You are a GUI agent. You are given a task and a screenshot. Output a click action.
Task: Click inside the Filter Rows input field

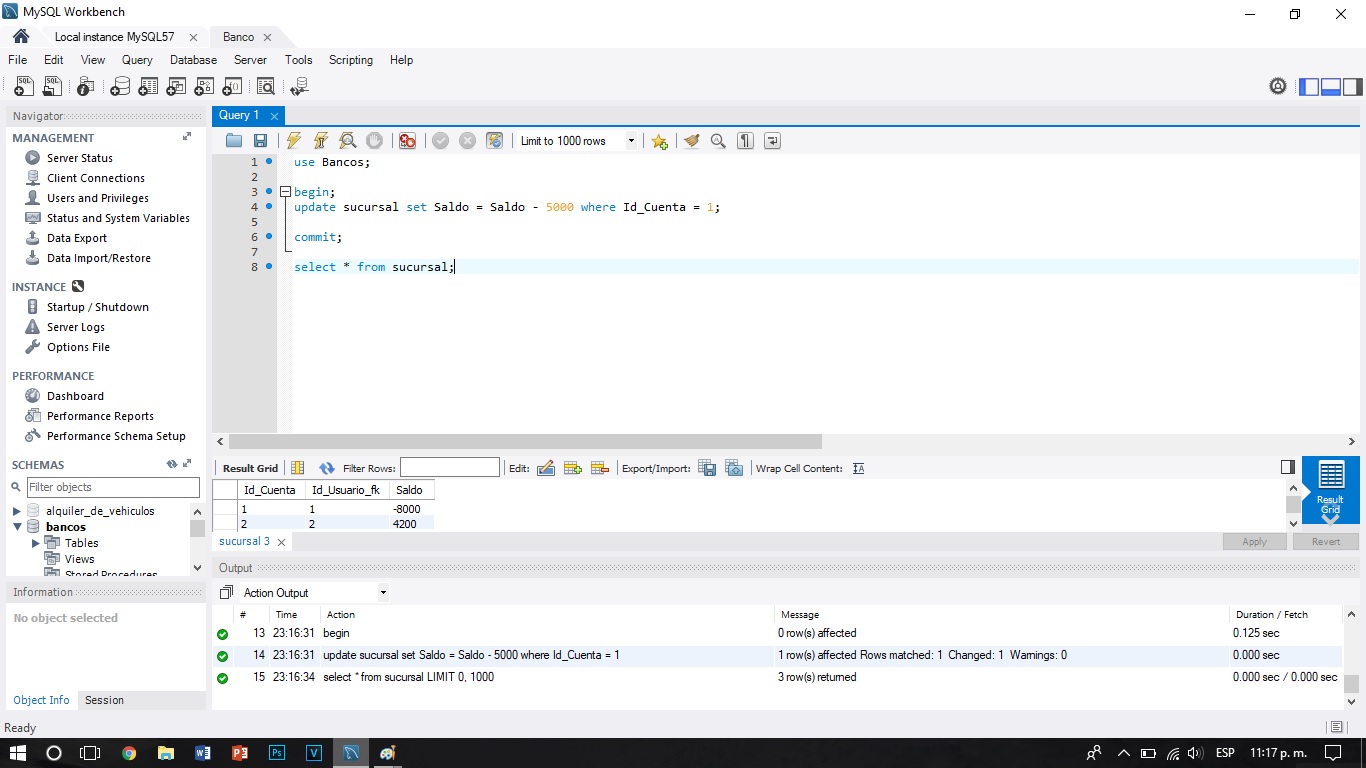449,467
